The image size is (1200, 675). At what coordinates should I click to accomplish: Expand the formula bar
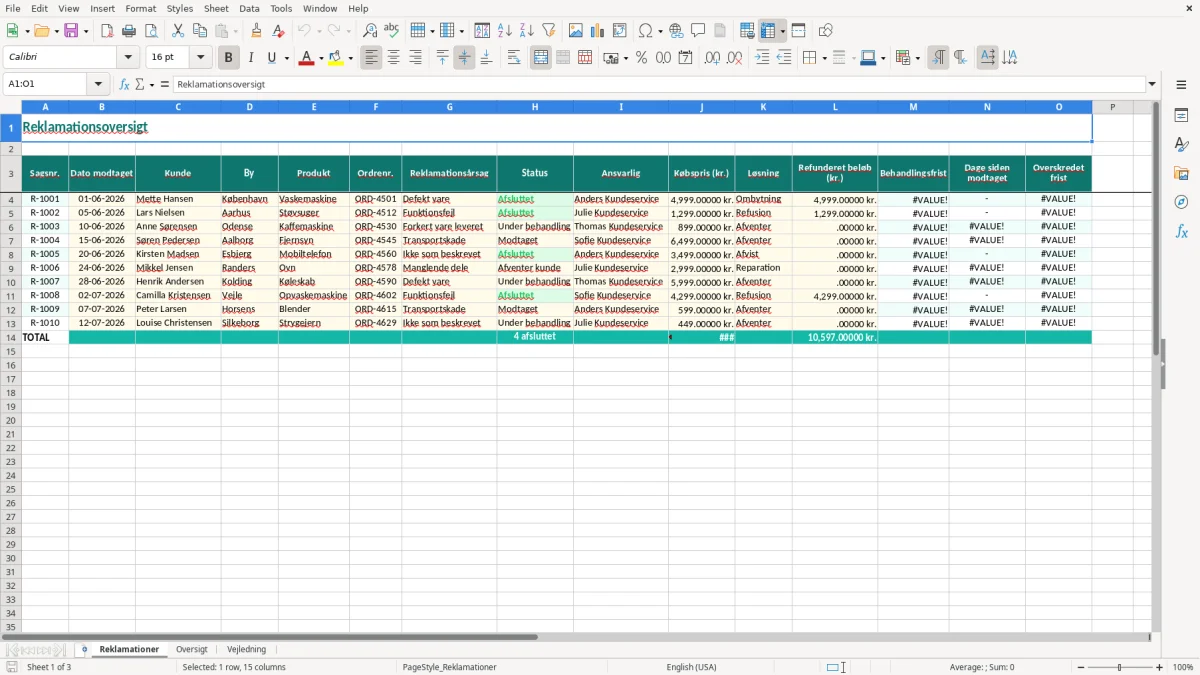(x=1152, y=85)
